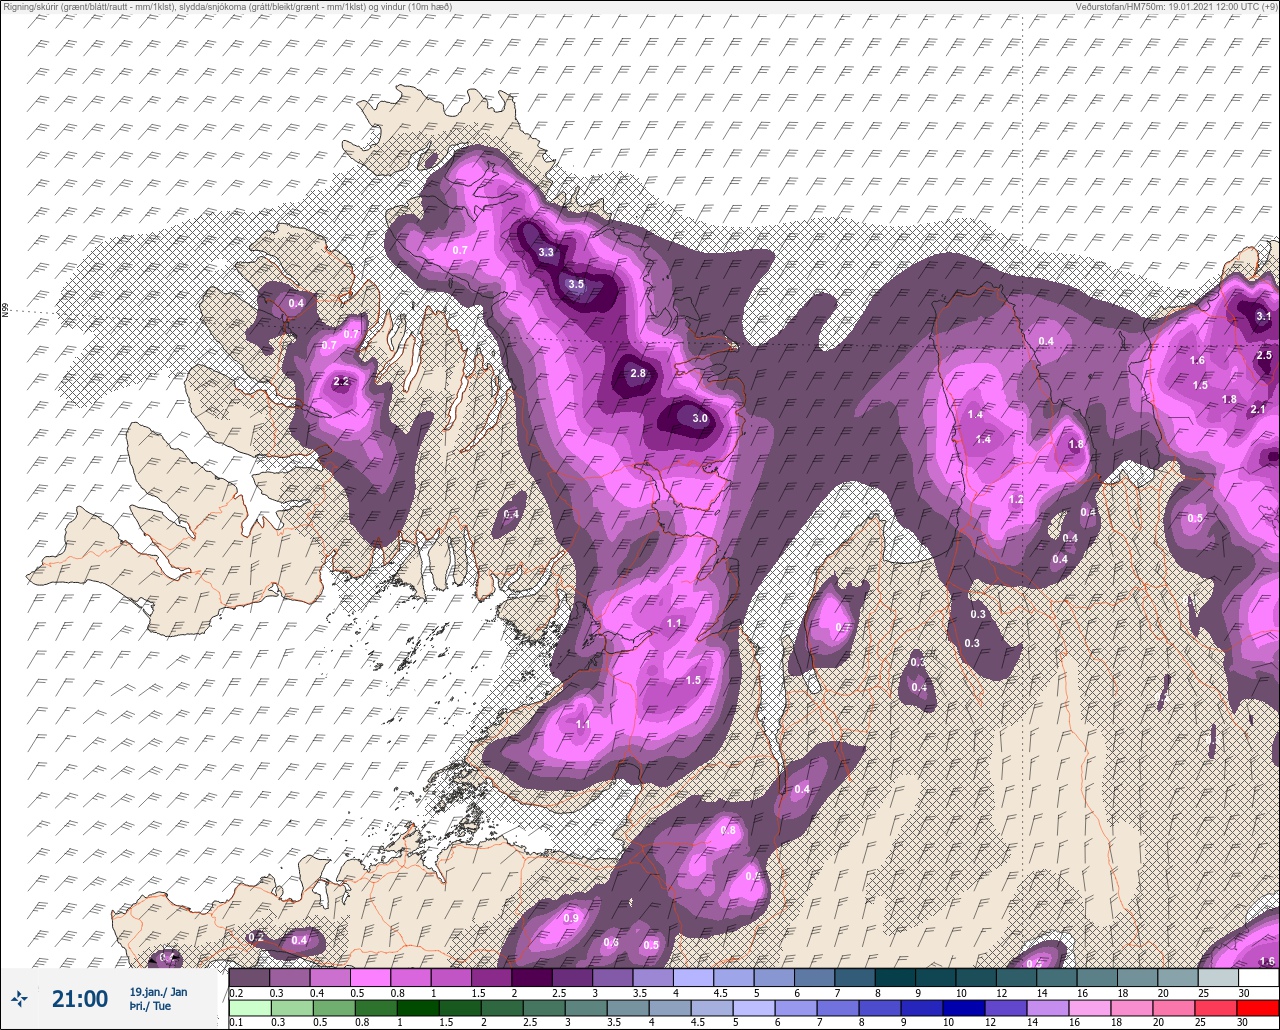Click the N99 label on the left map edge
The width and height of the screenshot is (1280, 1030).
(5, 311)
